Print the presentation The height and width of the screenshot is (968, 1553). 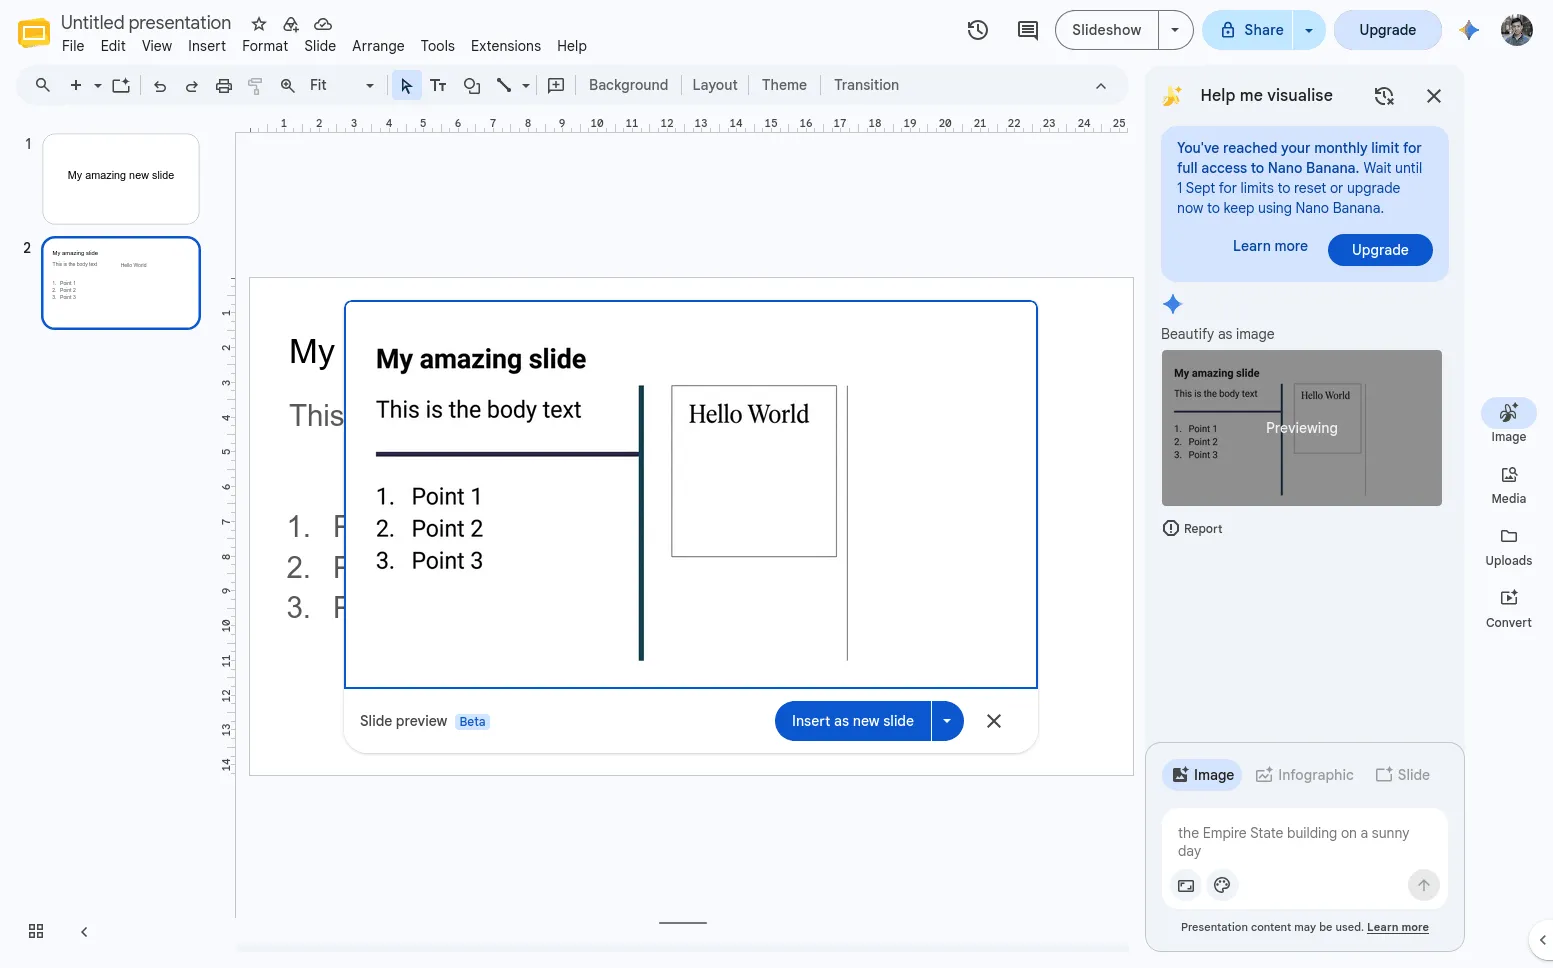pyautogui.click(x=224, y=86)
